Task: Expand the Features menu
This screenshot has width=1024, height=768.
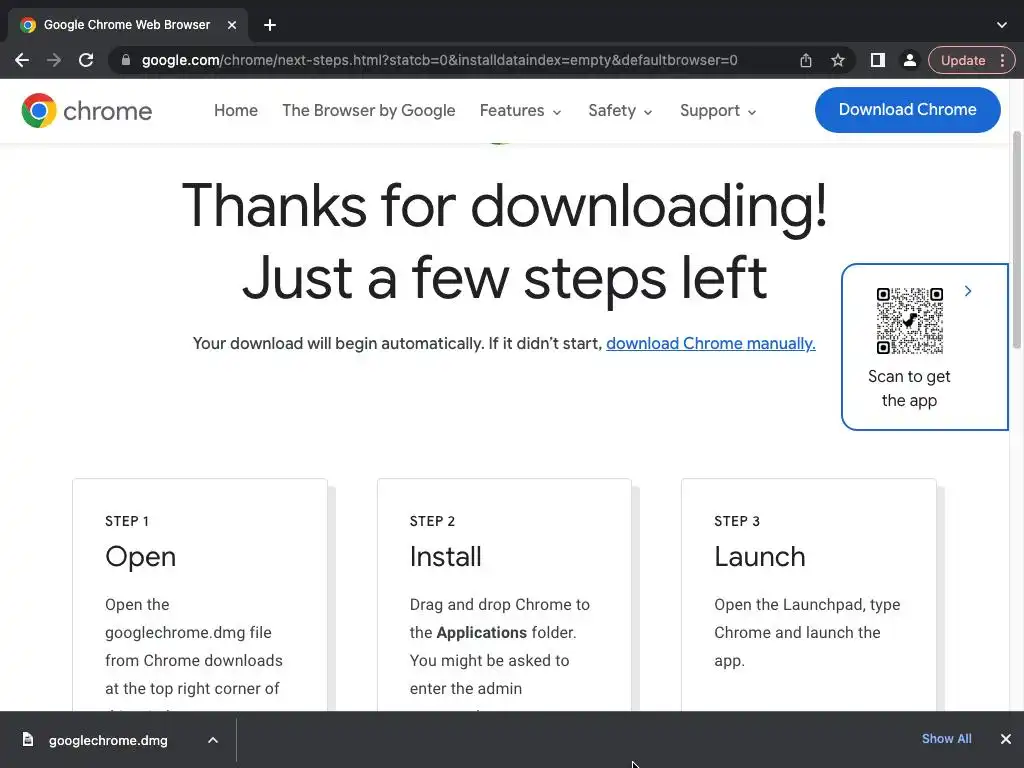Action: (520, 110)
